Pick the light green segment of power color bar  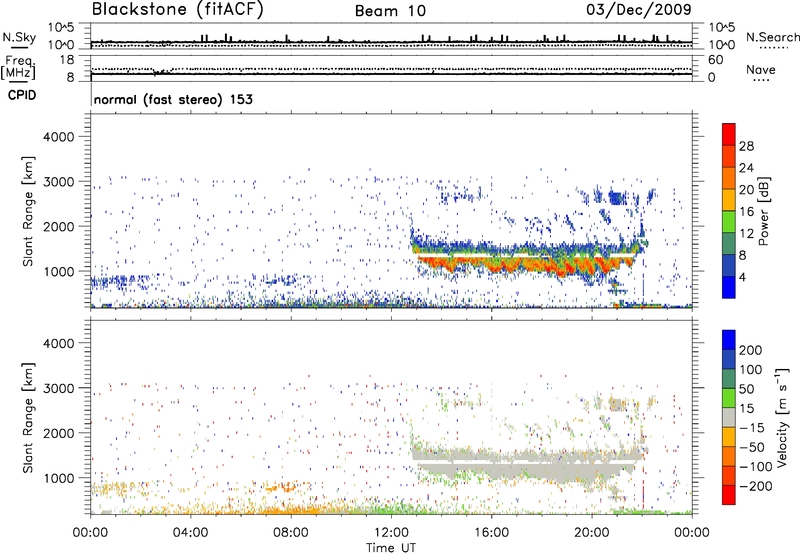pos(729,222)
